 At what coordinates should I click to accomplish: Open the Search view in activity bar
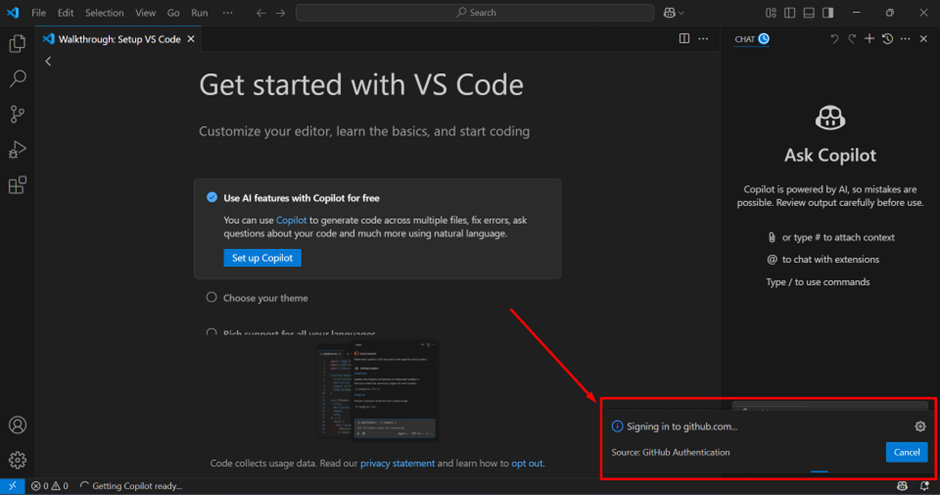click(x=17, y=79)
